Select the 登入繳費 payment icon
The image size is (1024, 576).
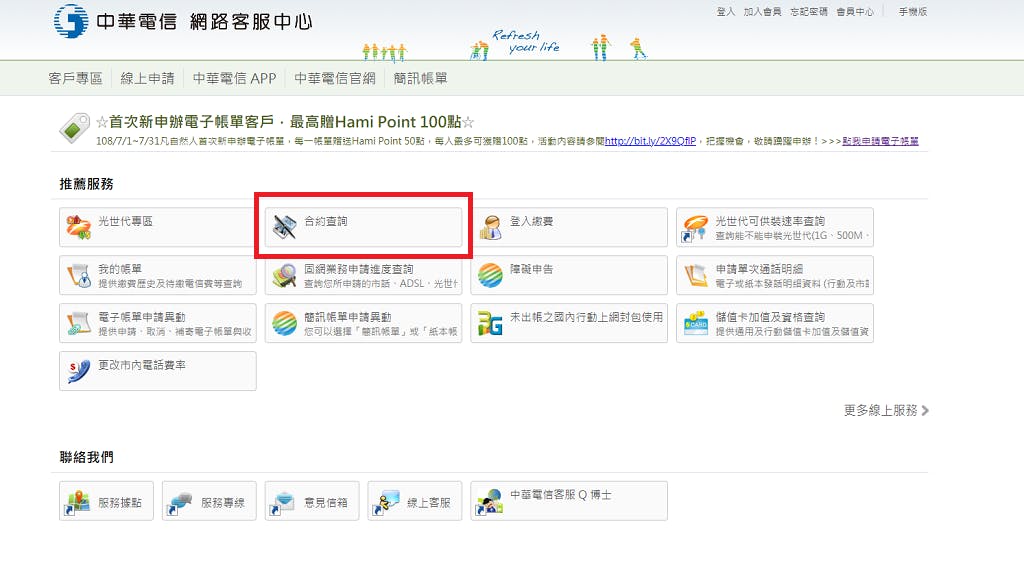pyautogui.click(x=490, y=227)
